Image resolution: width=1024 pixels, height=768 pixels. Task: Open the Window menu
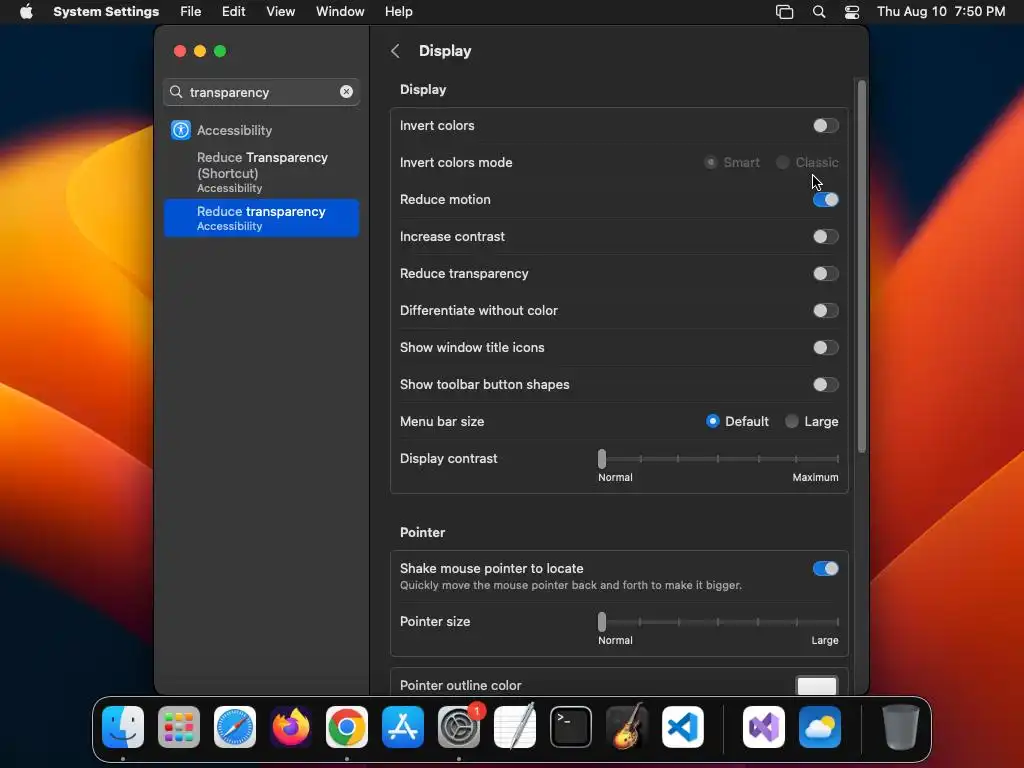(340, 12)
